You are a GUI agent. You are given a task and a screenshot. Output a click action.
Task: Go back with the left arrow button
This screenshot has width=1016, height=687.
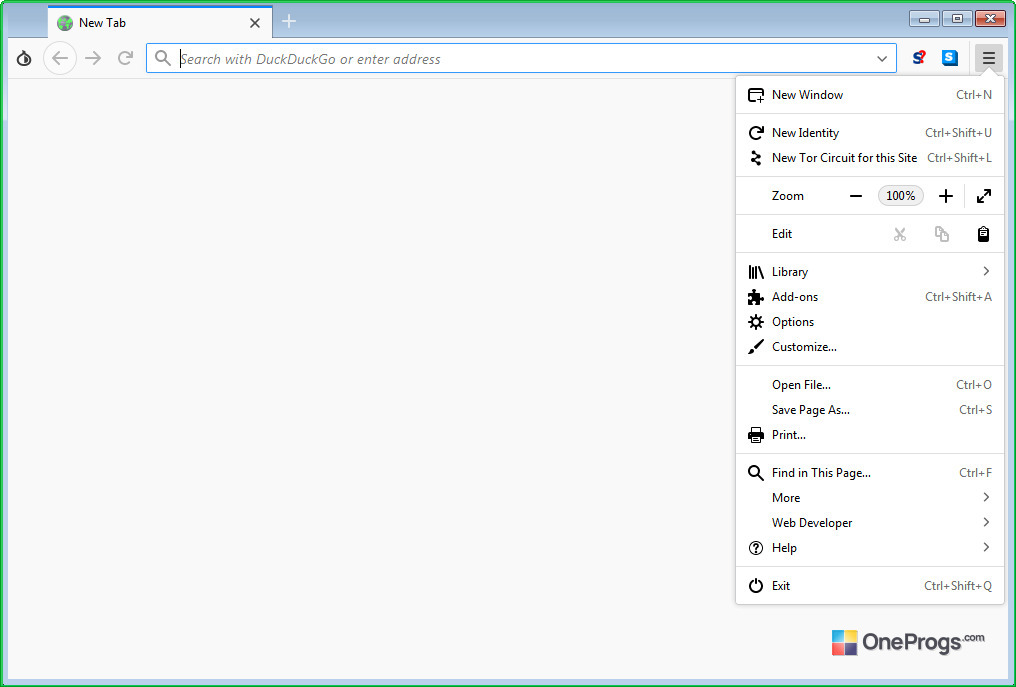click(60, 59)
